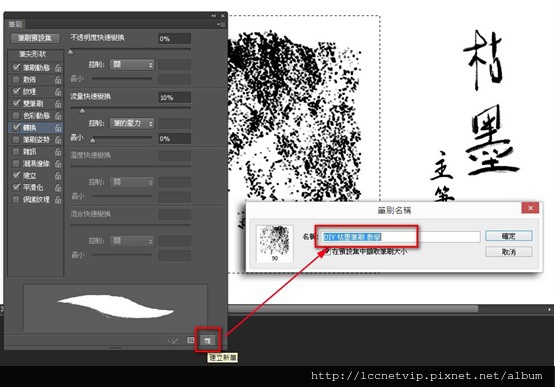Uncheck the 雙筆刷 (Dual Brush) checkbox

(x=16, y=103)
